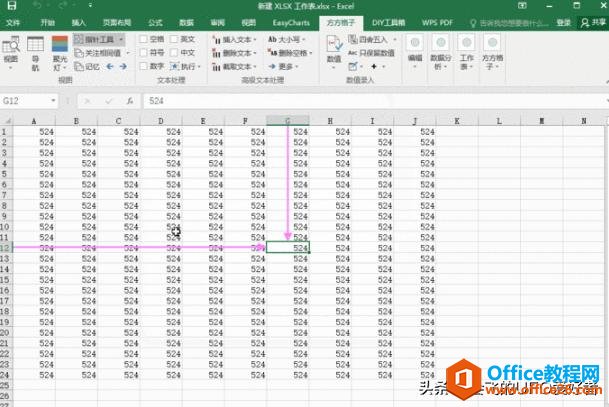This screenshot has height=407, width=609.
Task: Run the 执行 text processing command
Action: 183,66
